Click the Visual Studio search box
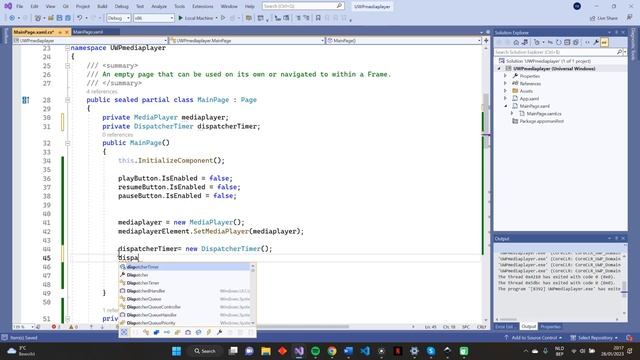This screenshot has width=640, height=360. [302, 6]
